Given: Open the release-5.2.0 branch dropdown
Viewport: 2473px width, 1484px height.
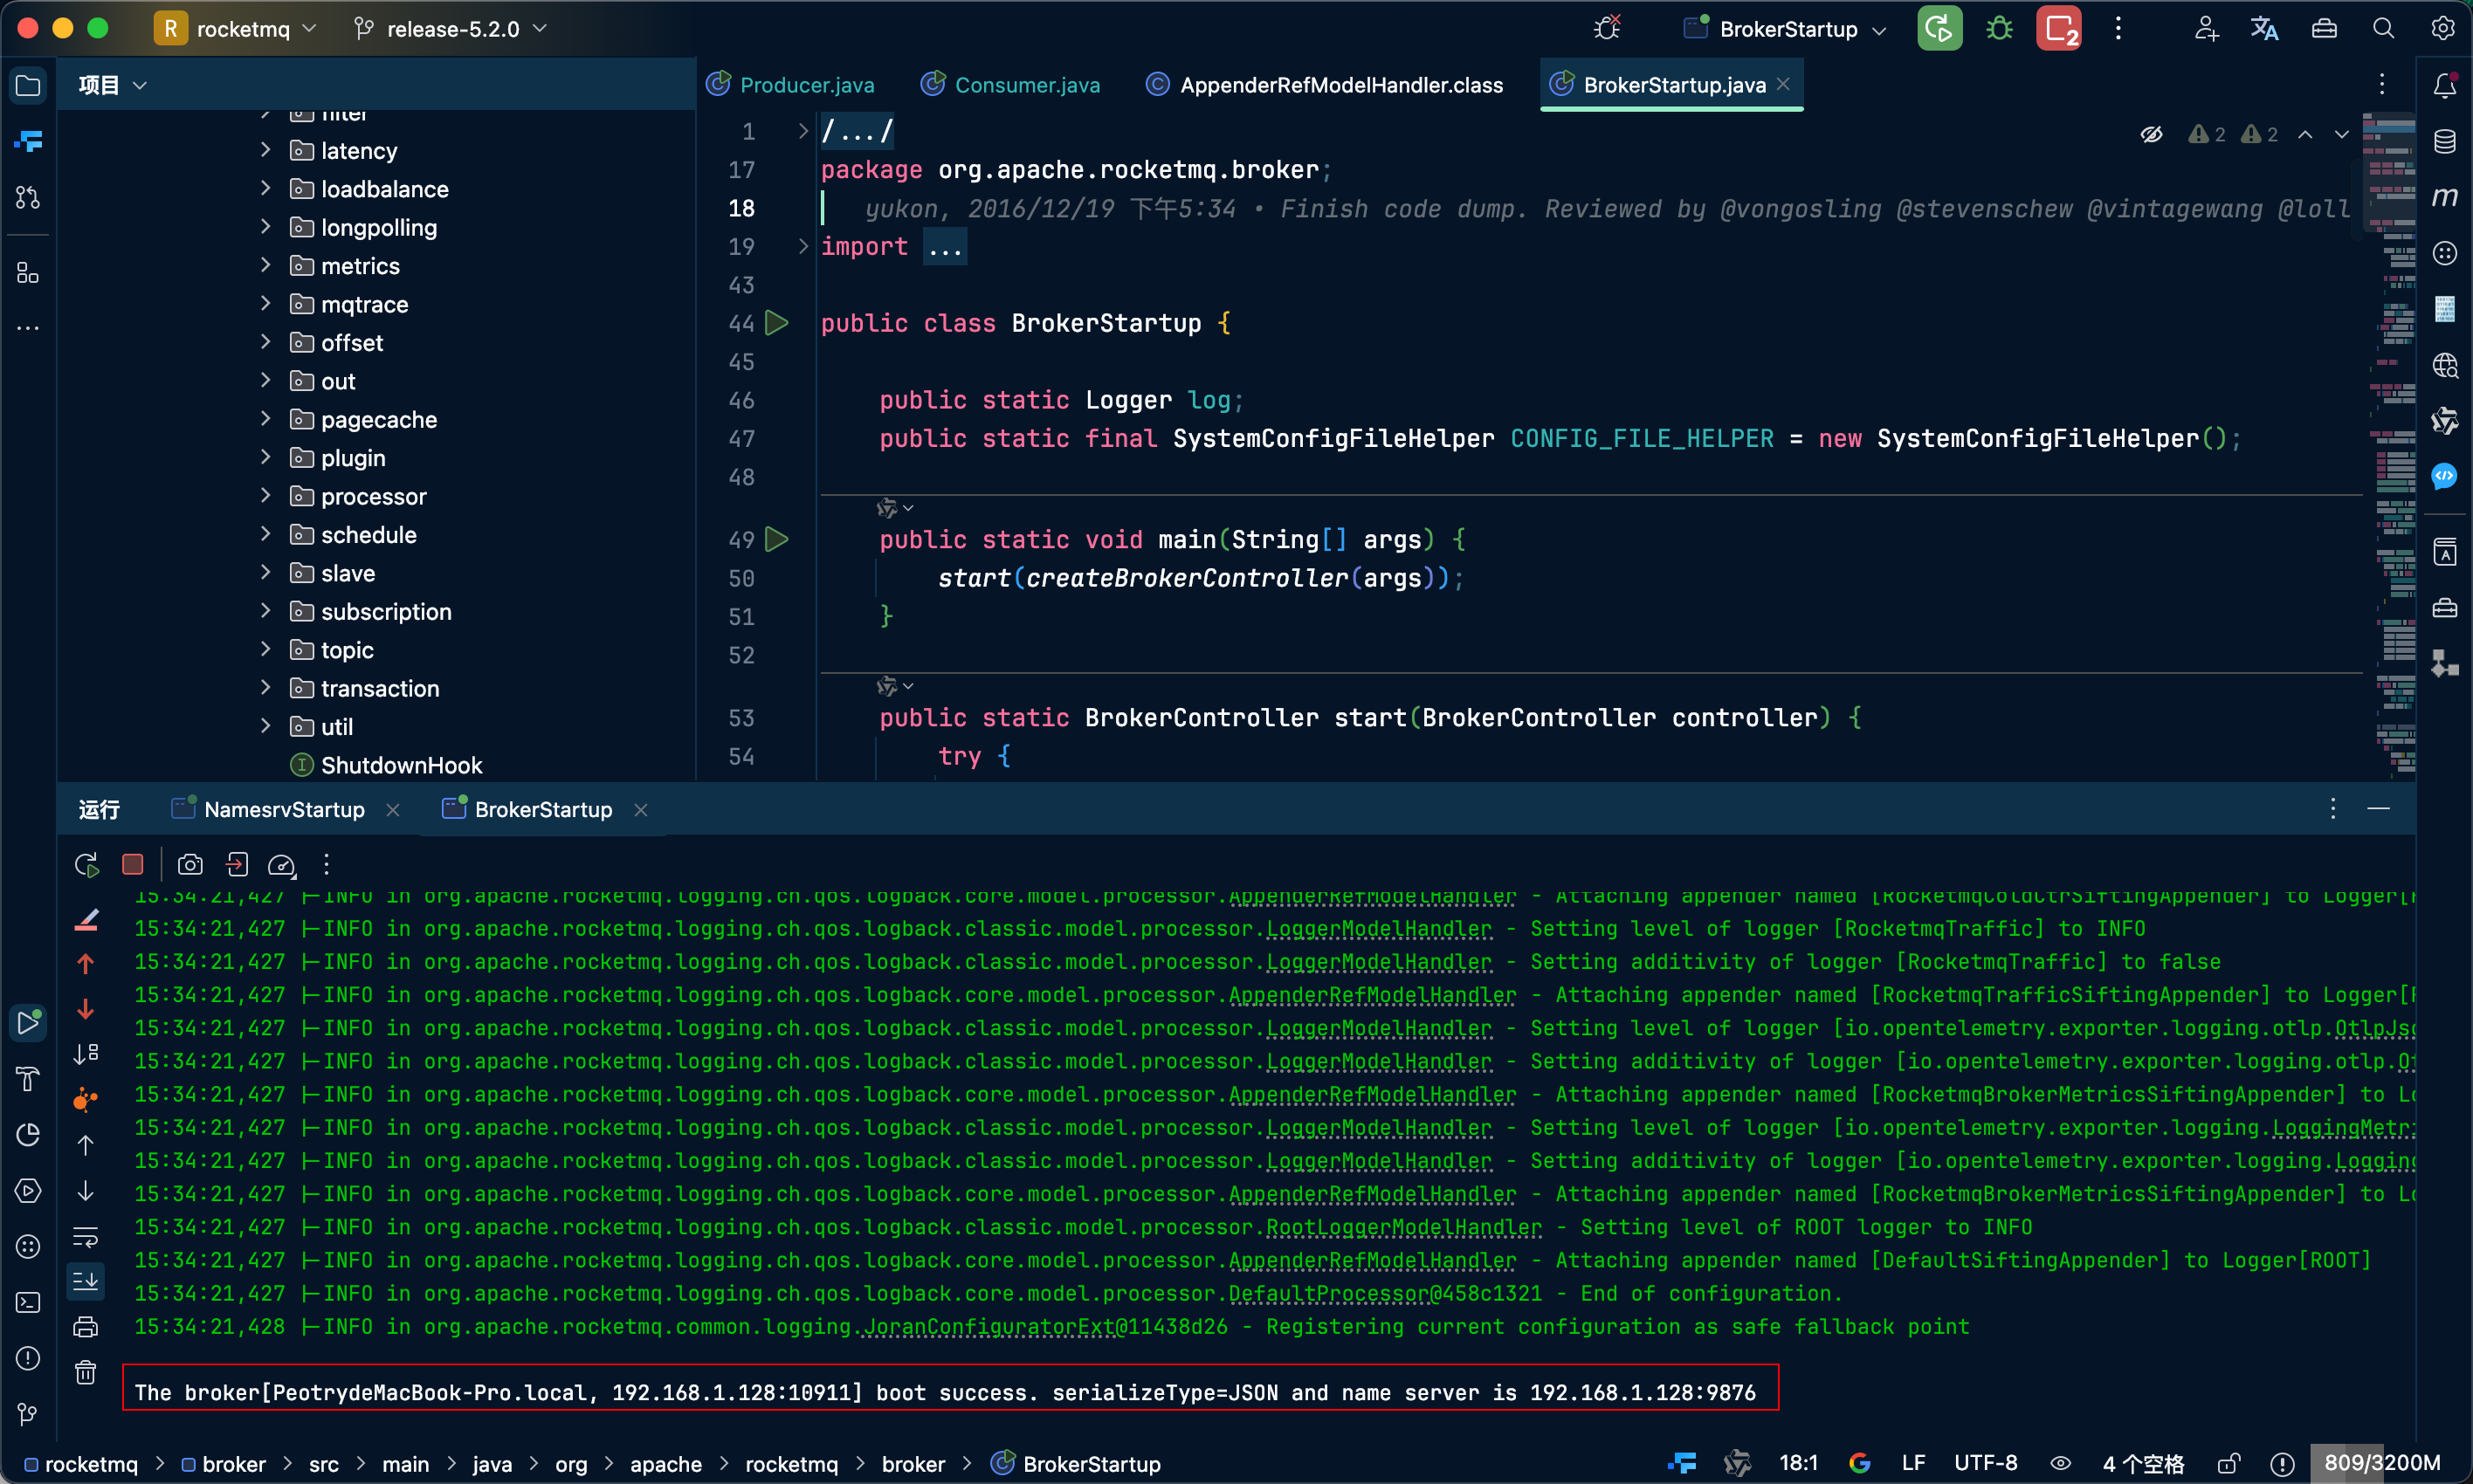Looking at the screenshot, I should coord(451,29).
